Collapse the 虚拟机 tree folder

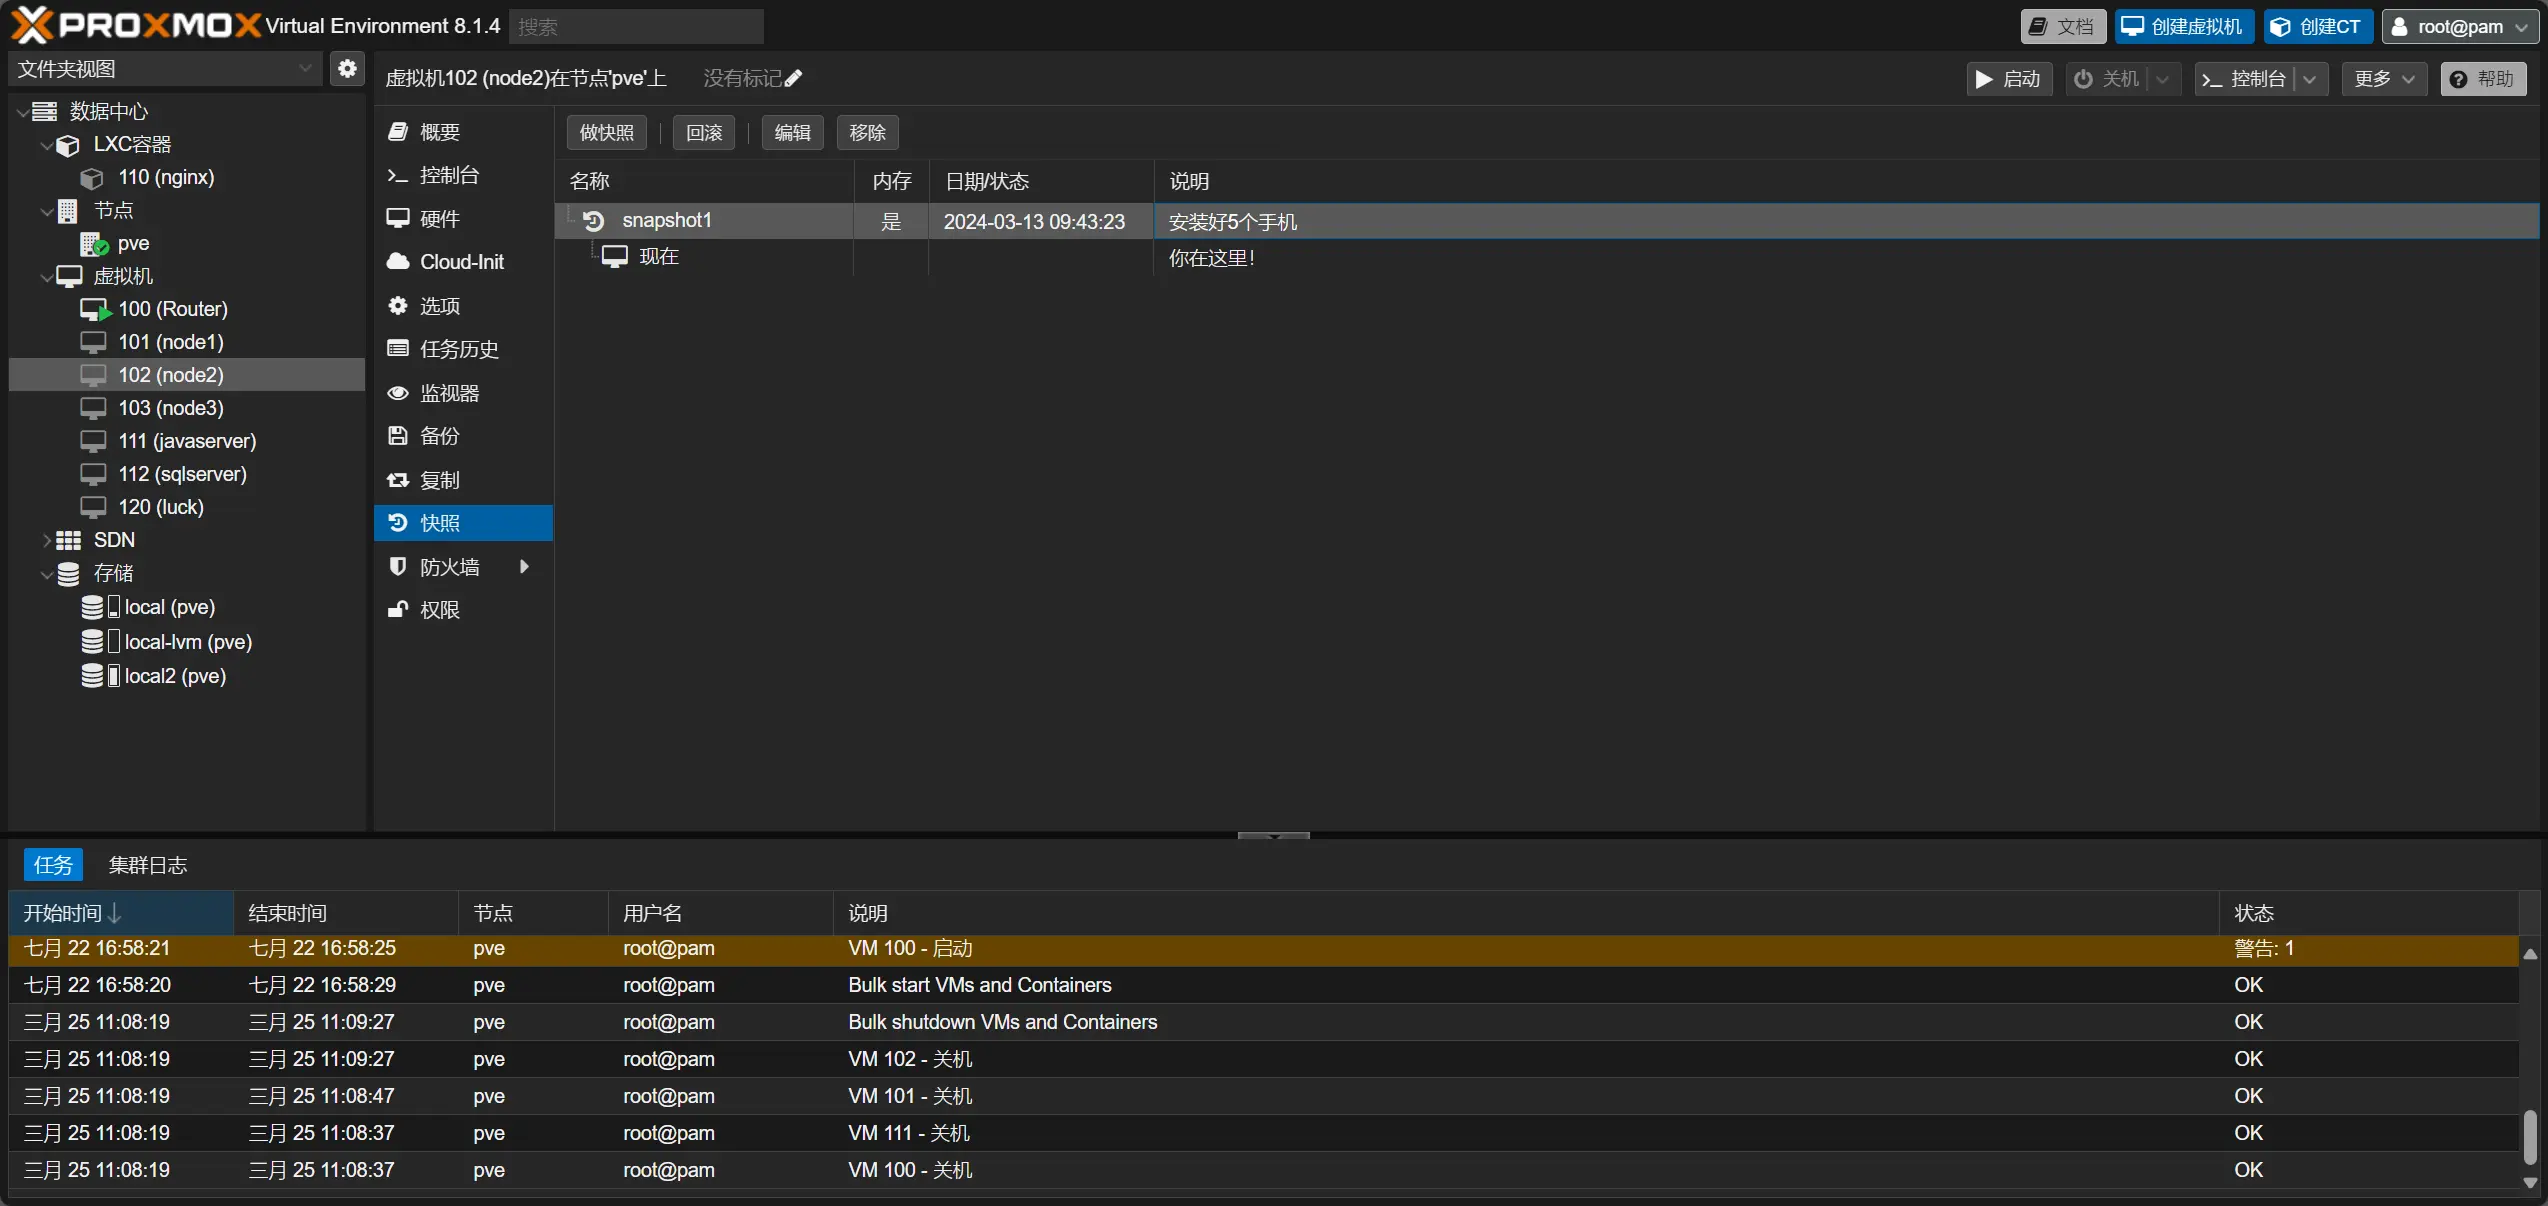coord(46,277)
